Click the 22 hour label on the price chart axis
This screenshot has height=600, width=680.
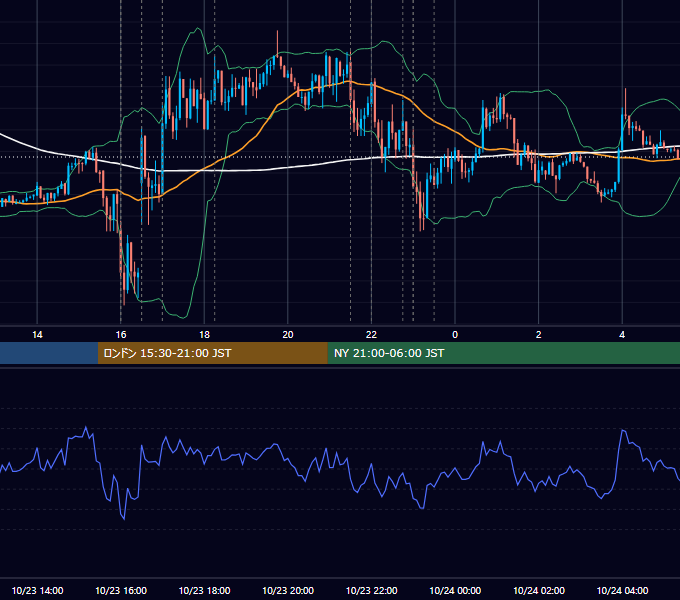pos(371,335)
